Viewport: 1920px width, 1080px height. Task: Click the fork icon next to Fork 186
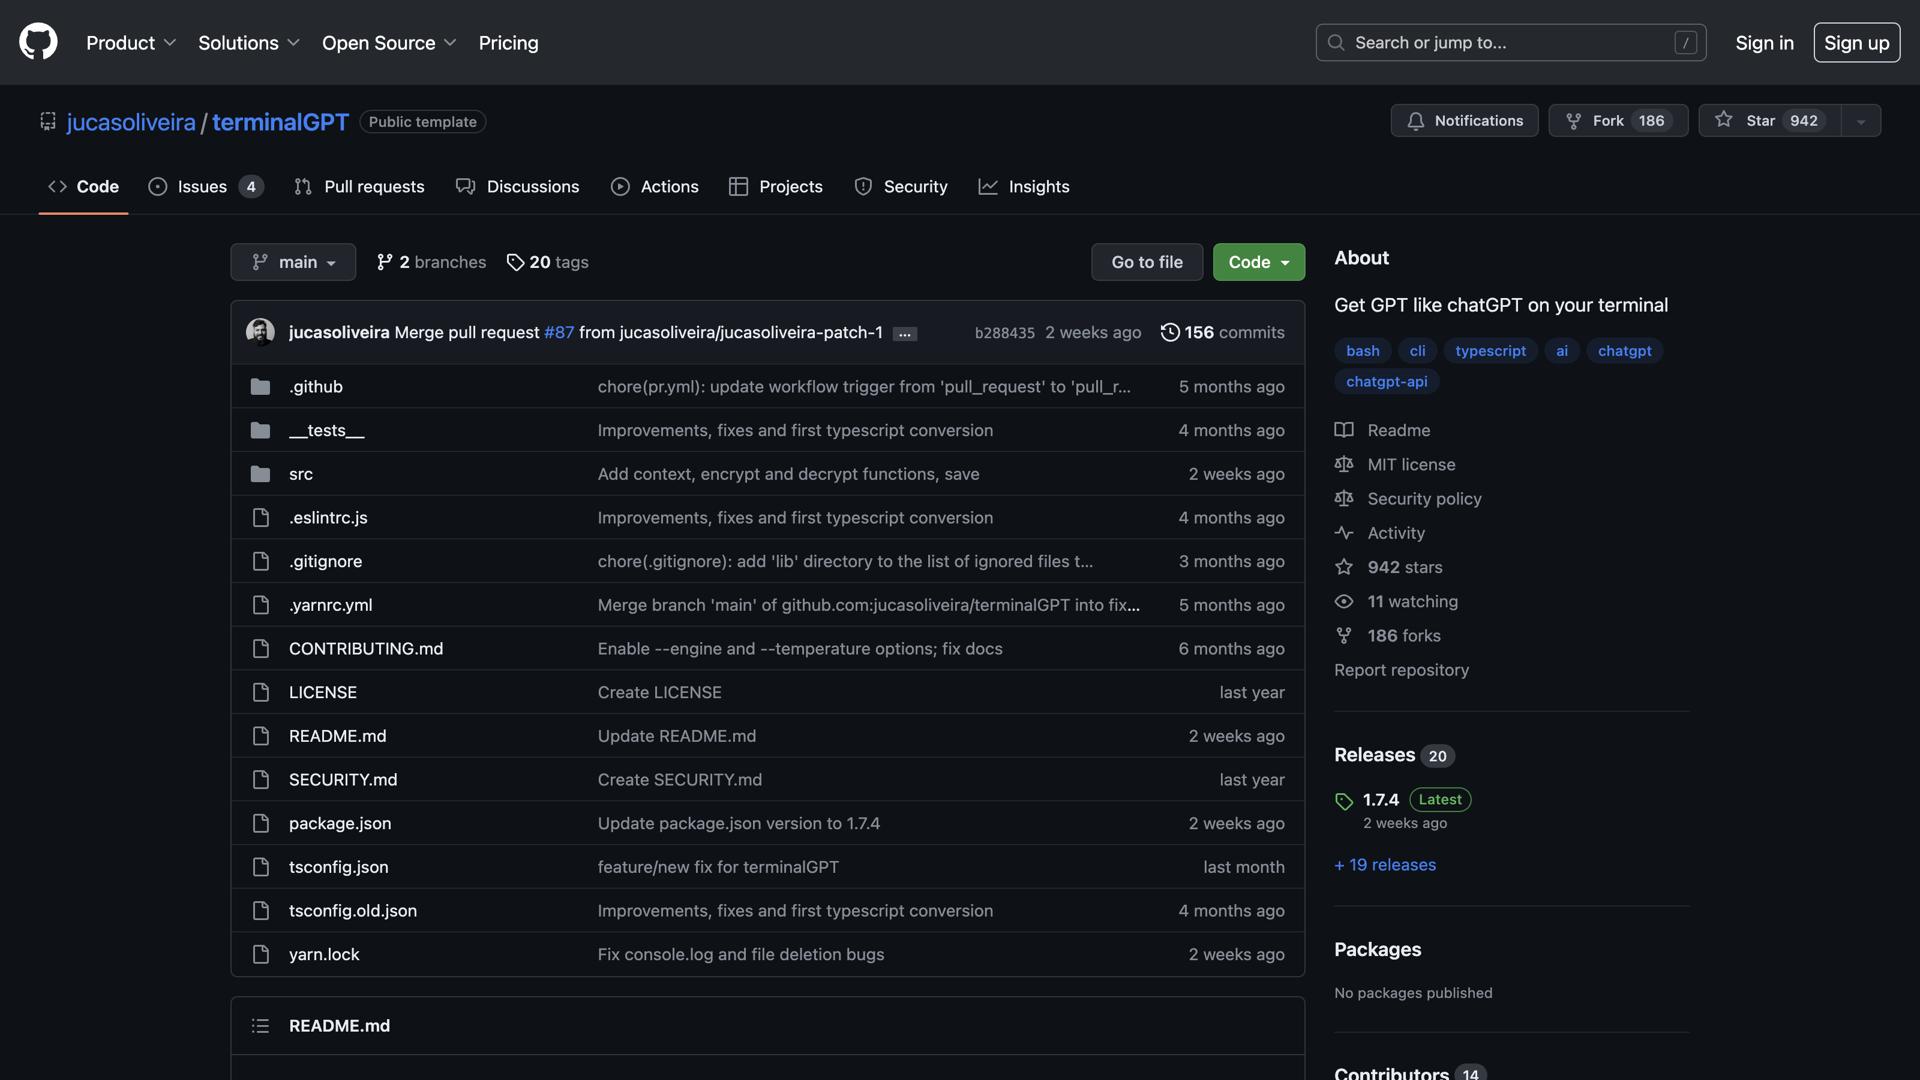1575,120
